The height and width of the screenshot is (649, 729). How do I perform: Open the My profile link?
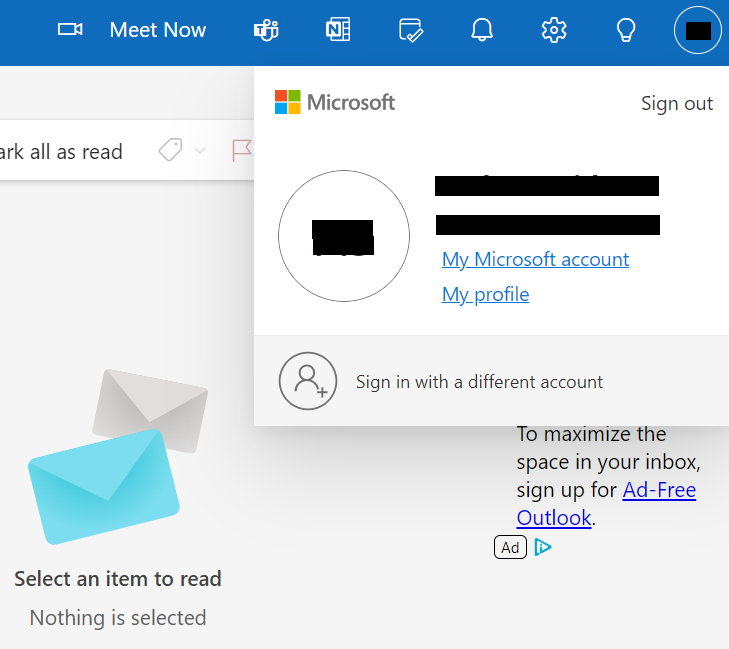pos(485,294)
